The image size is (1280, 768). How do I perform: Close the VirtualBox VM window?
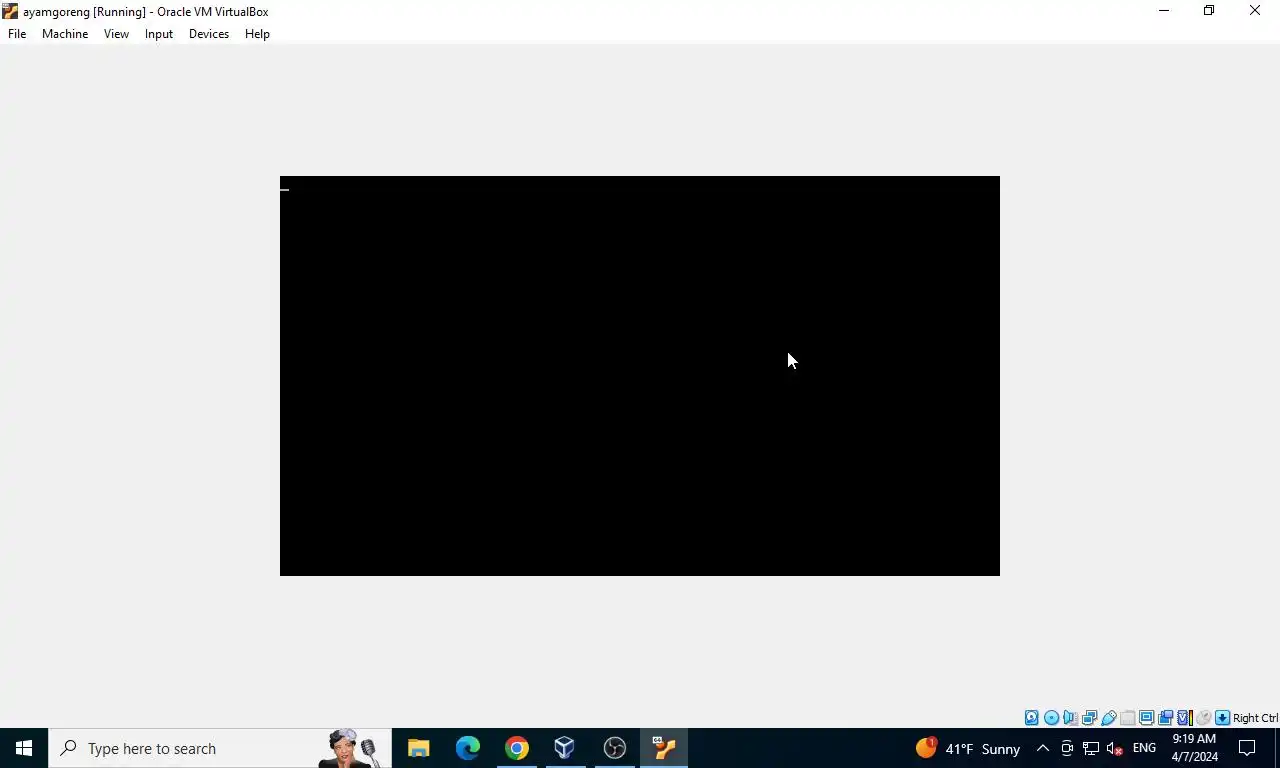1255,11
